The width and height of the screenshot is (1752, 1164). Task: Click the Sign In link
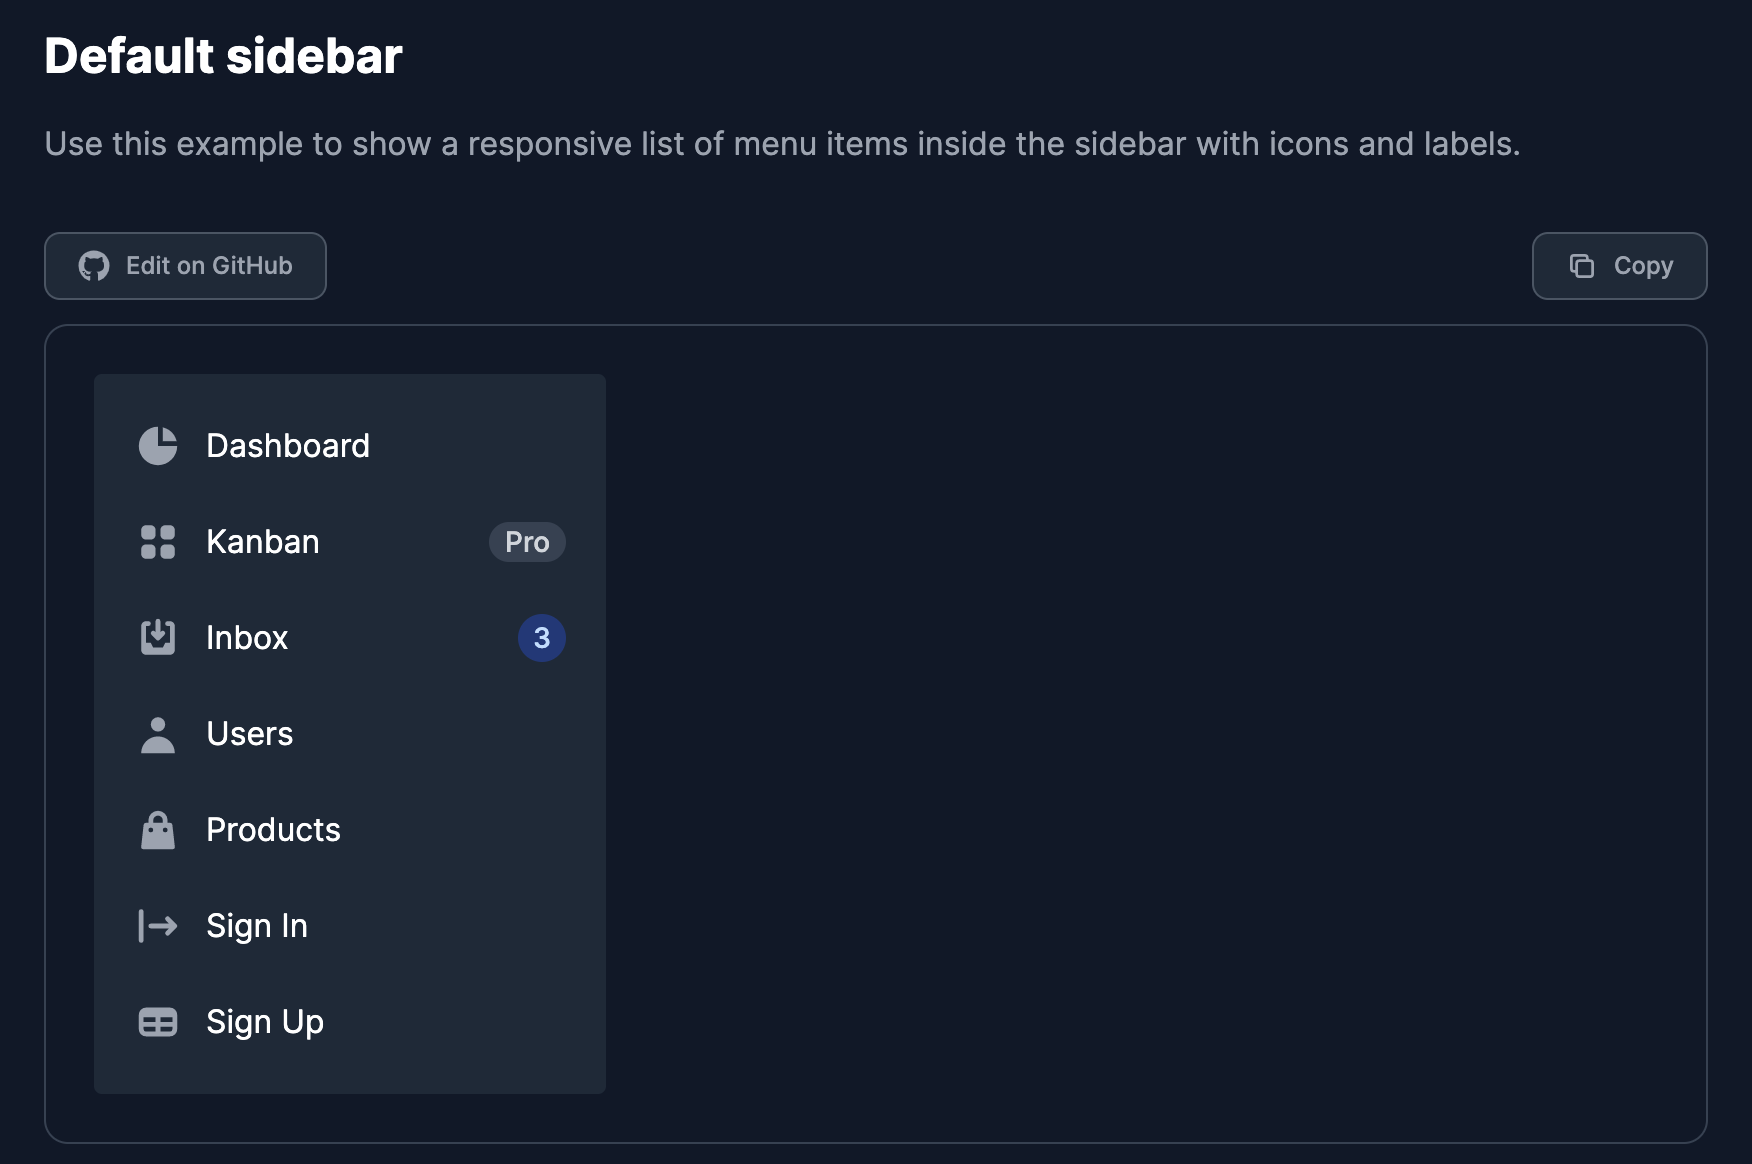(x=256, y=925)
